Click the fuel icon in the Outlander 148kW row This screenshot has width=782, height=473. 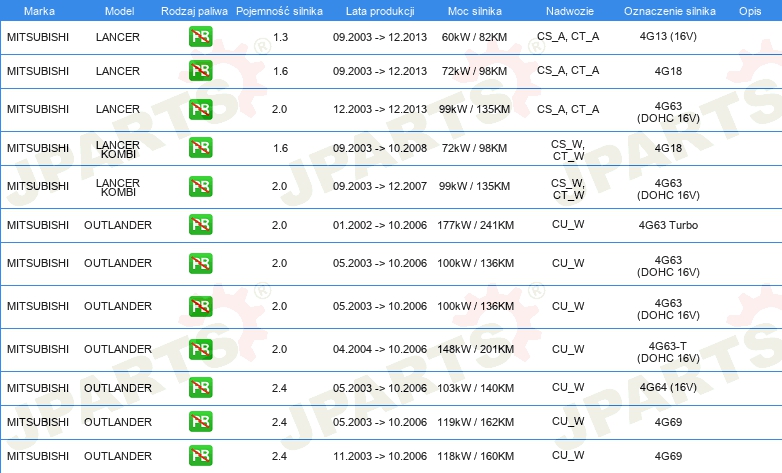(x=200, y=349)
